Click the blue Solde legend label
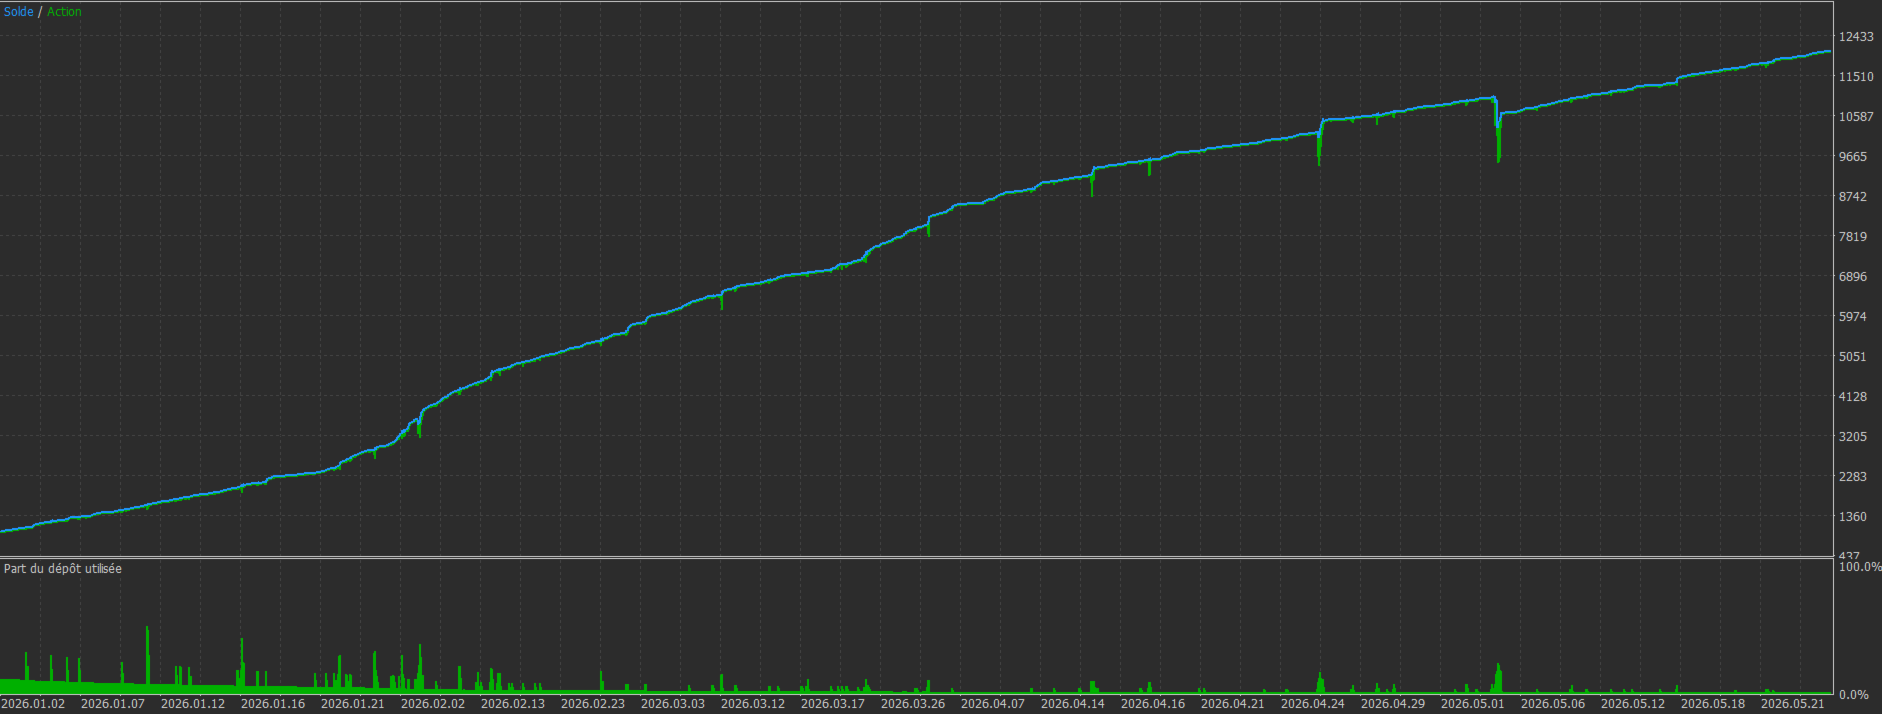 point(19,12)
